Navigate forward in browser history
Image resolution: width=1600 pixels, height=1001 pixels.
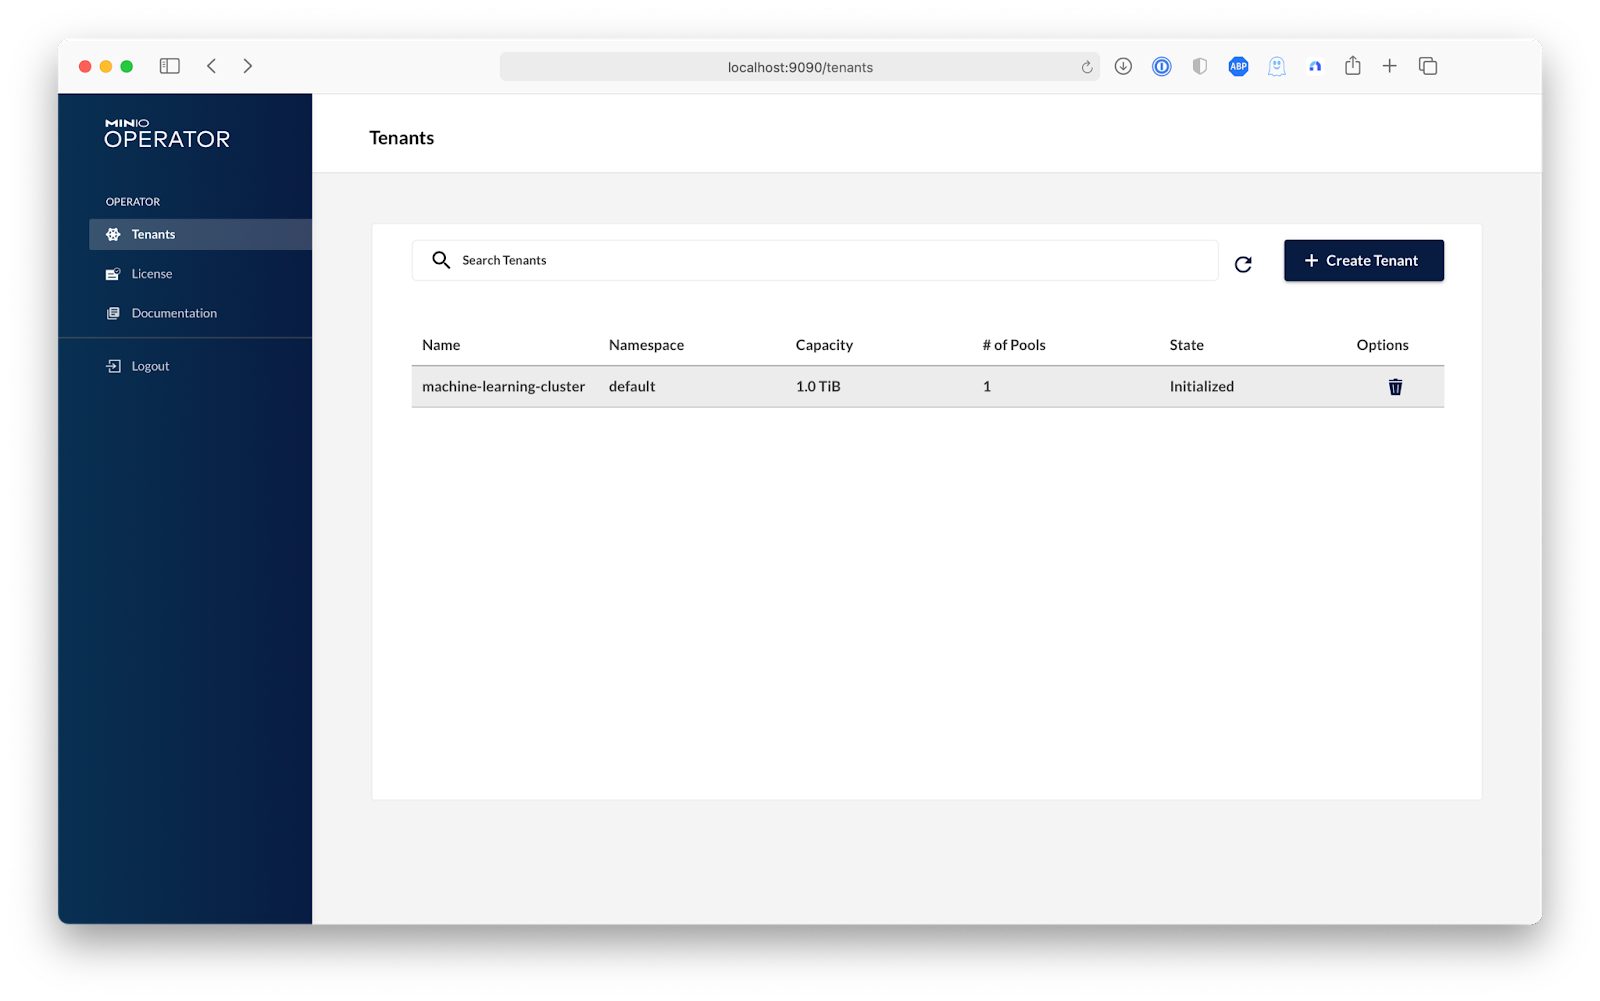tap(247, 66)
